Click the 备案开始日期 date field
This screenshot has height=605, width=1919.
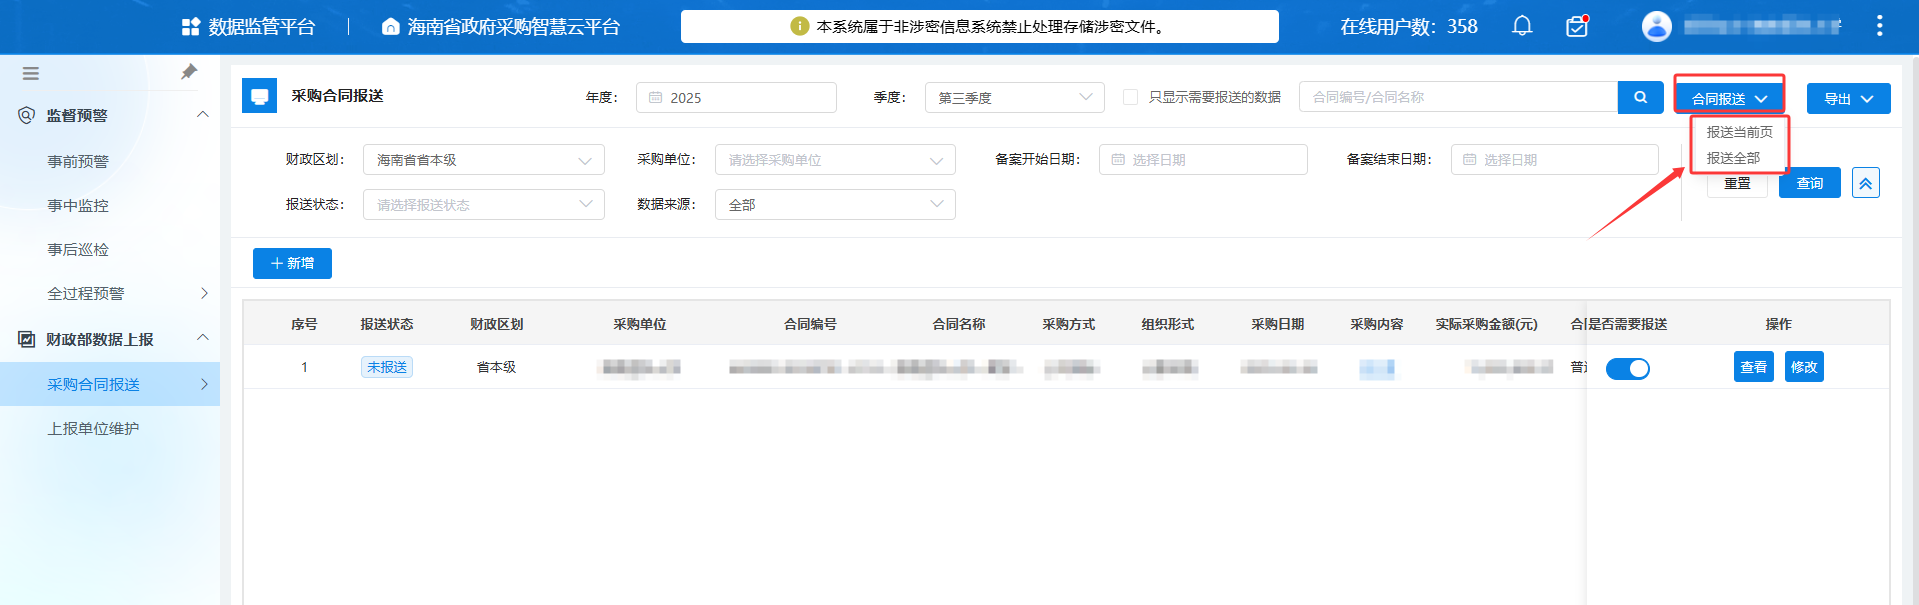tap(1203, 160)
